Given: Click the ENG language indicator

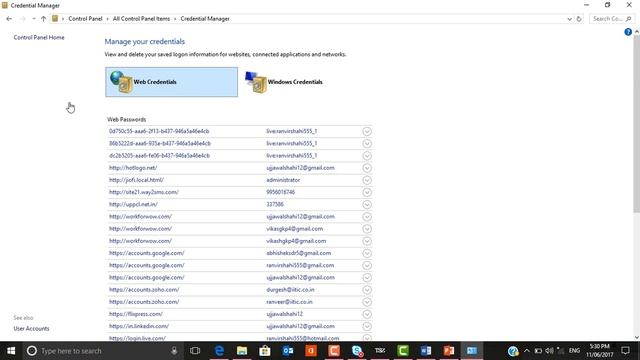Looking at the screenshot, I should [x=574, y=351].
